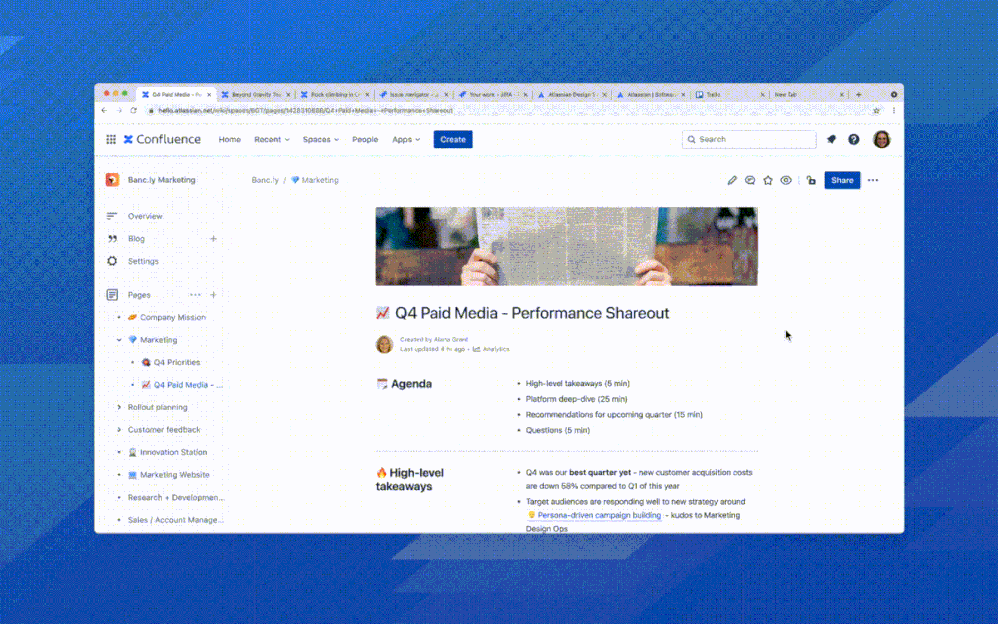Viewport: 998px width, 624px height.
Task: Expand the Rollout planning page tree
Action: (x=118, y=407)
